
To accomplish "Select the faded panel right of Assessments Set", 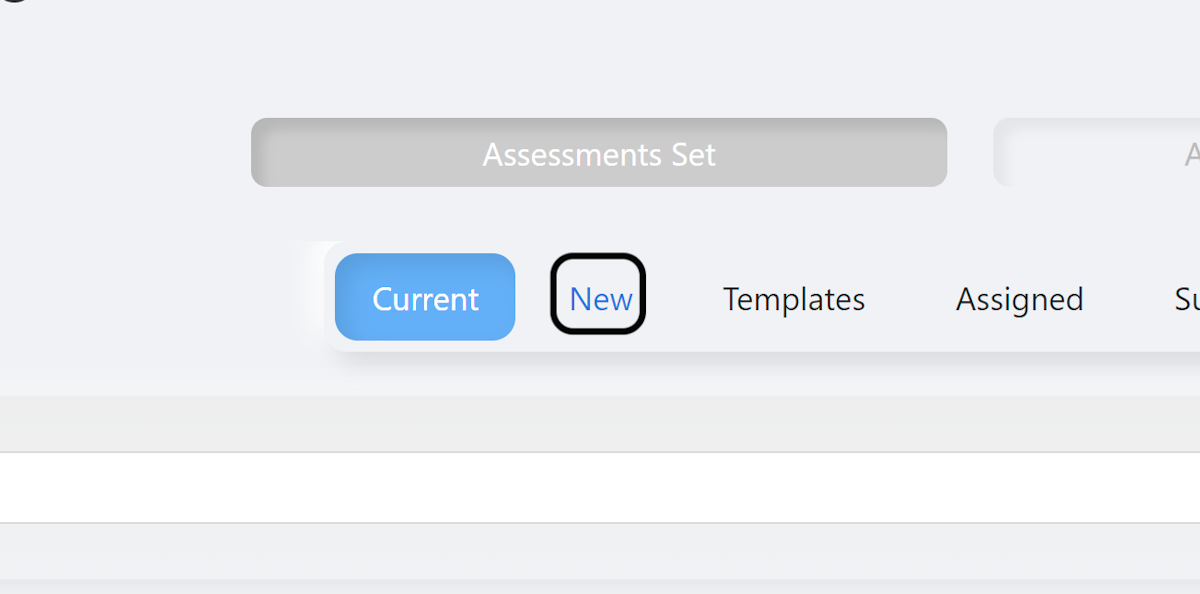I will (1097, 152).
